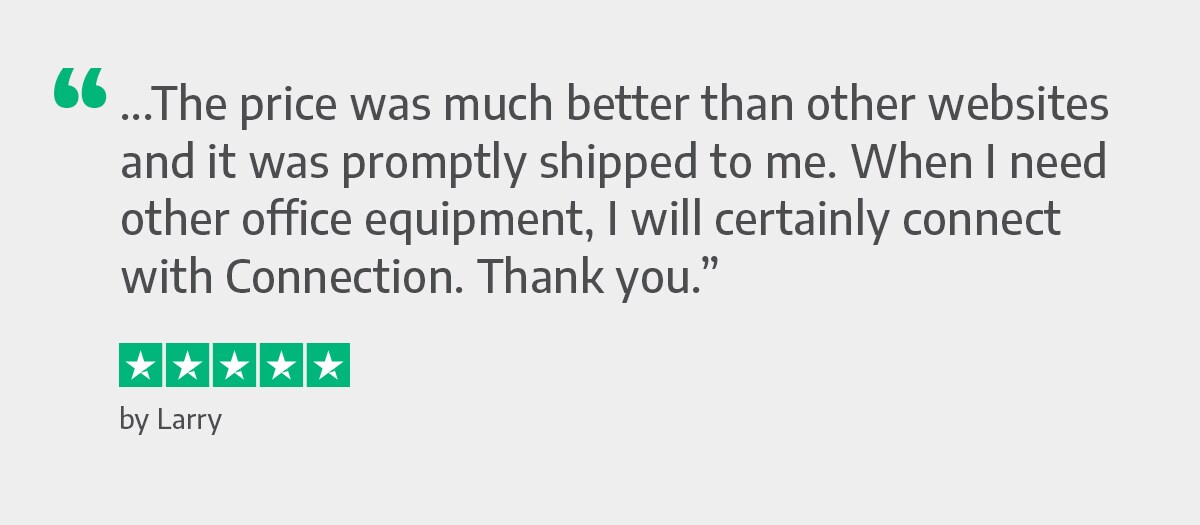The image size is (1200, 525).
Task: Click the middle third rating star
Action: pos(234,365)
